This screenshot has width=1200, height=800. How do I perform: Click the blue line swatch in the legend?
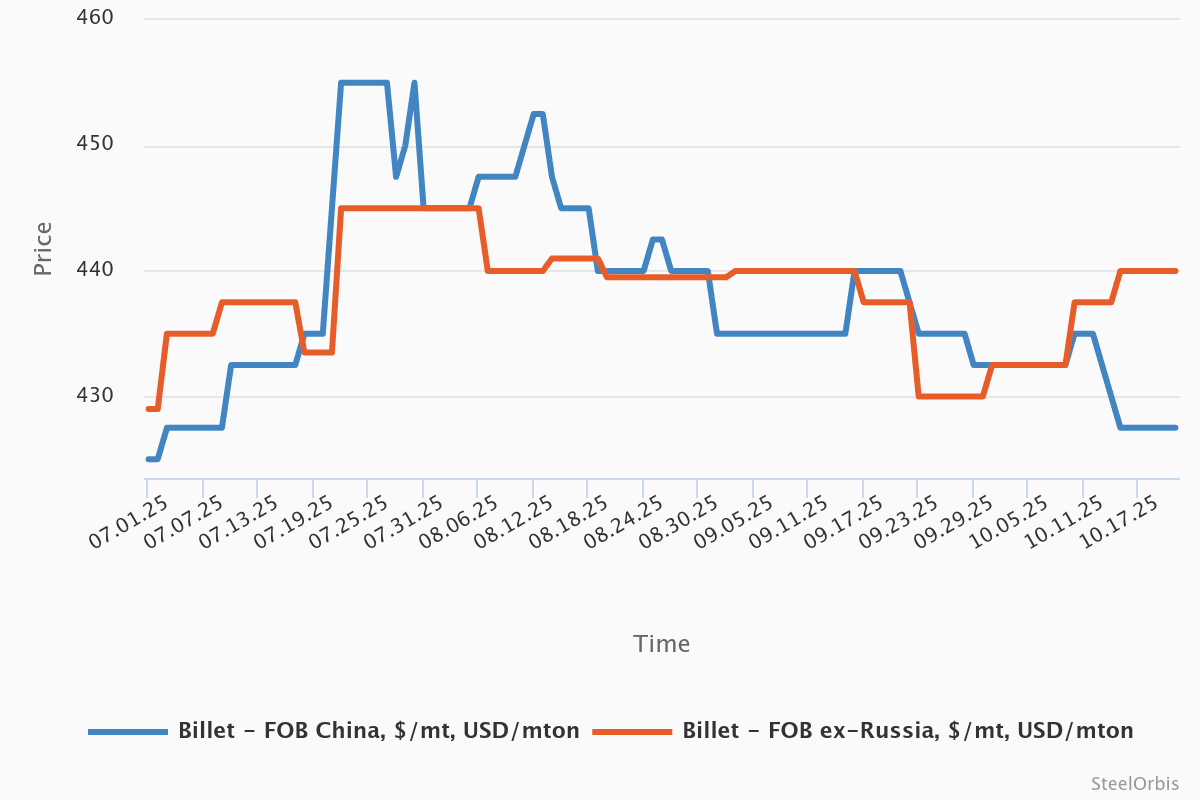(x=128, y=731)
